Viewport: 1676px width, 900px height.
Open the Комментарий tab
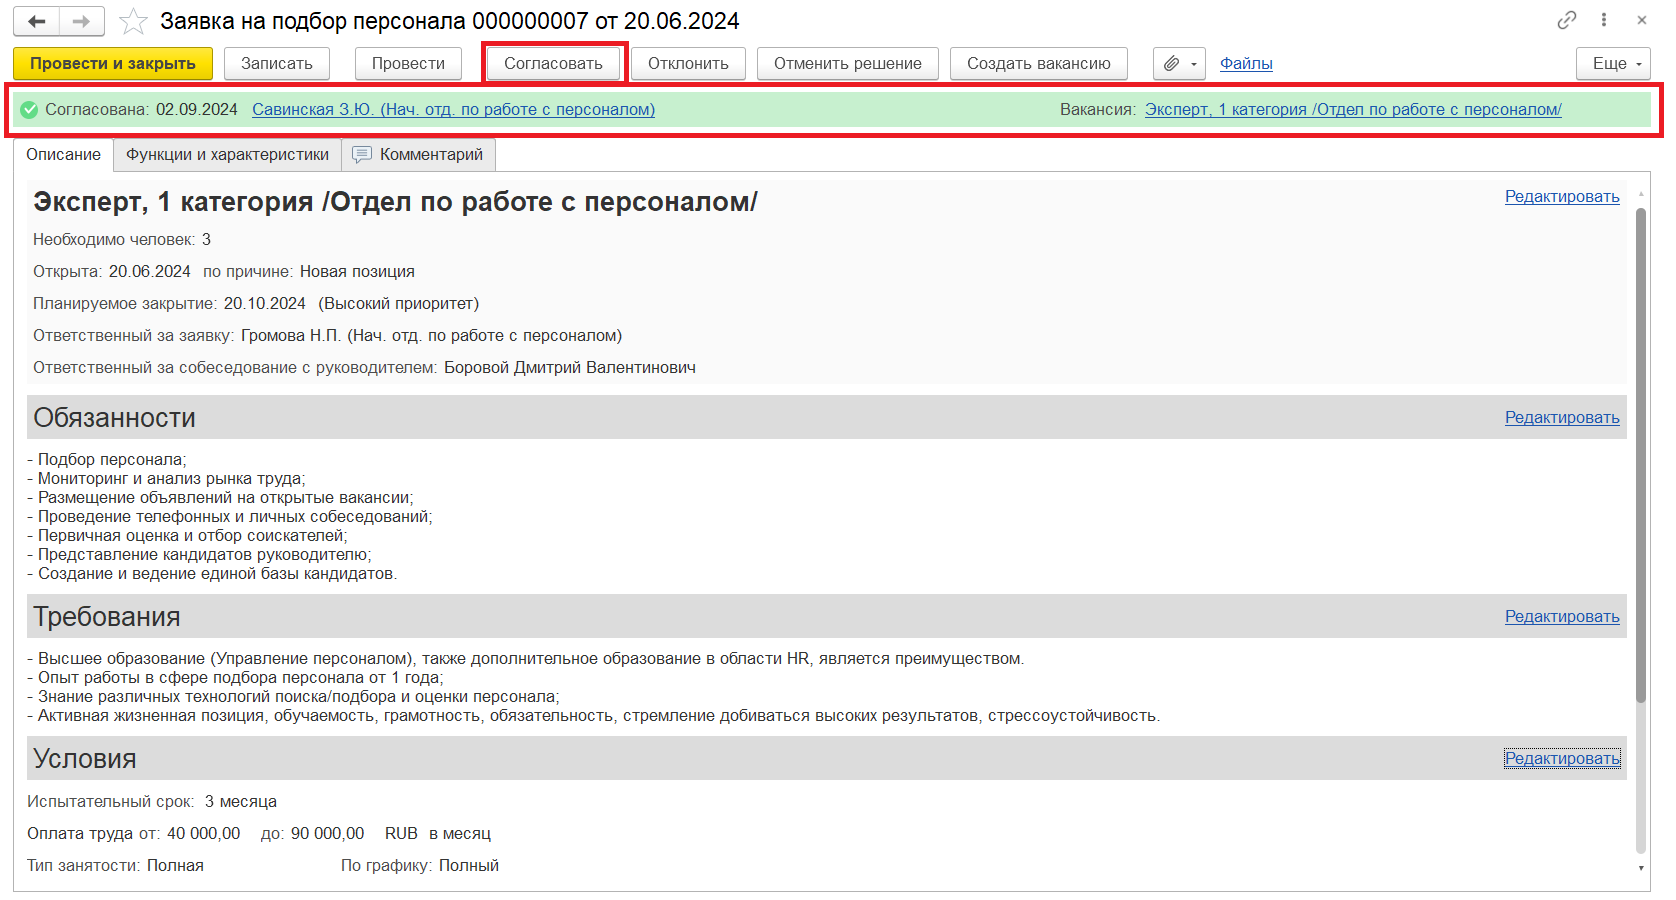pos(419,155)
